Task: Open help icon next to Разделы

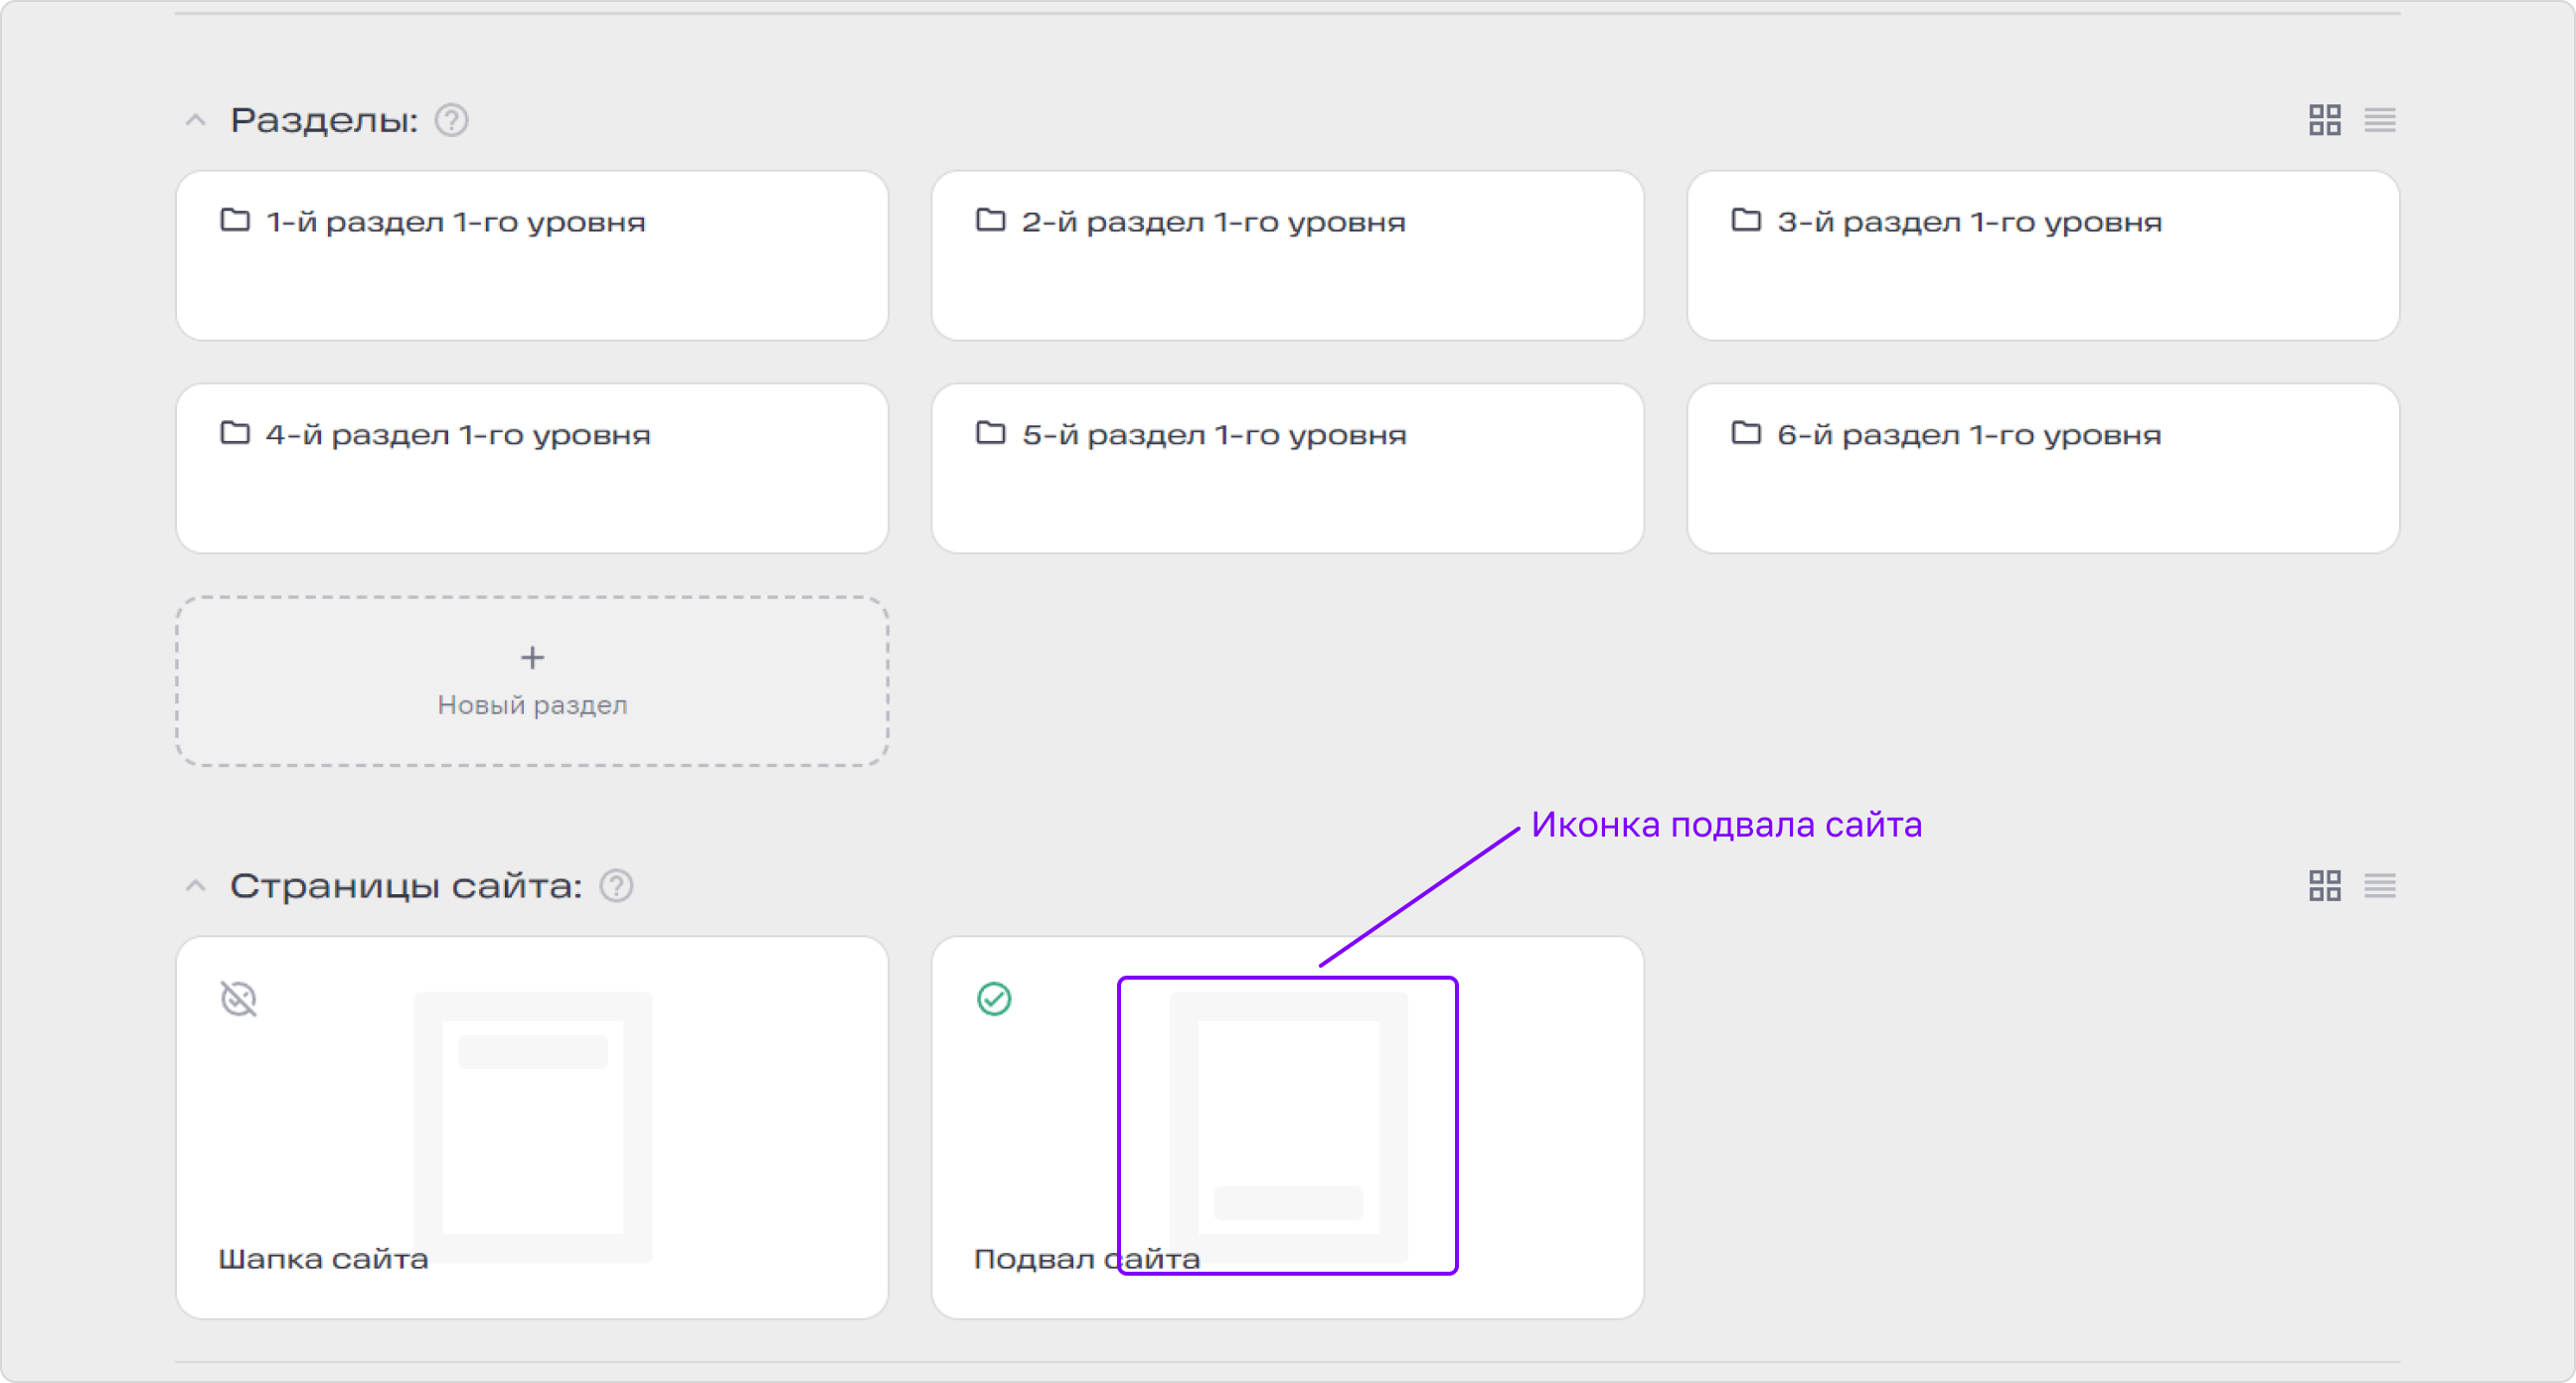Action: pos(451,120)
